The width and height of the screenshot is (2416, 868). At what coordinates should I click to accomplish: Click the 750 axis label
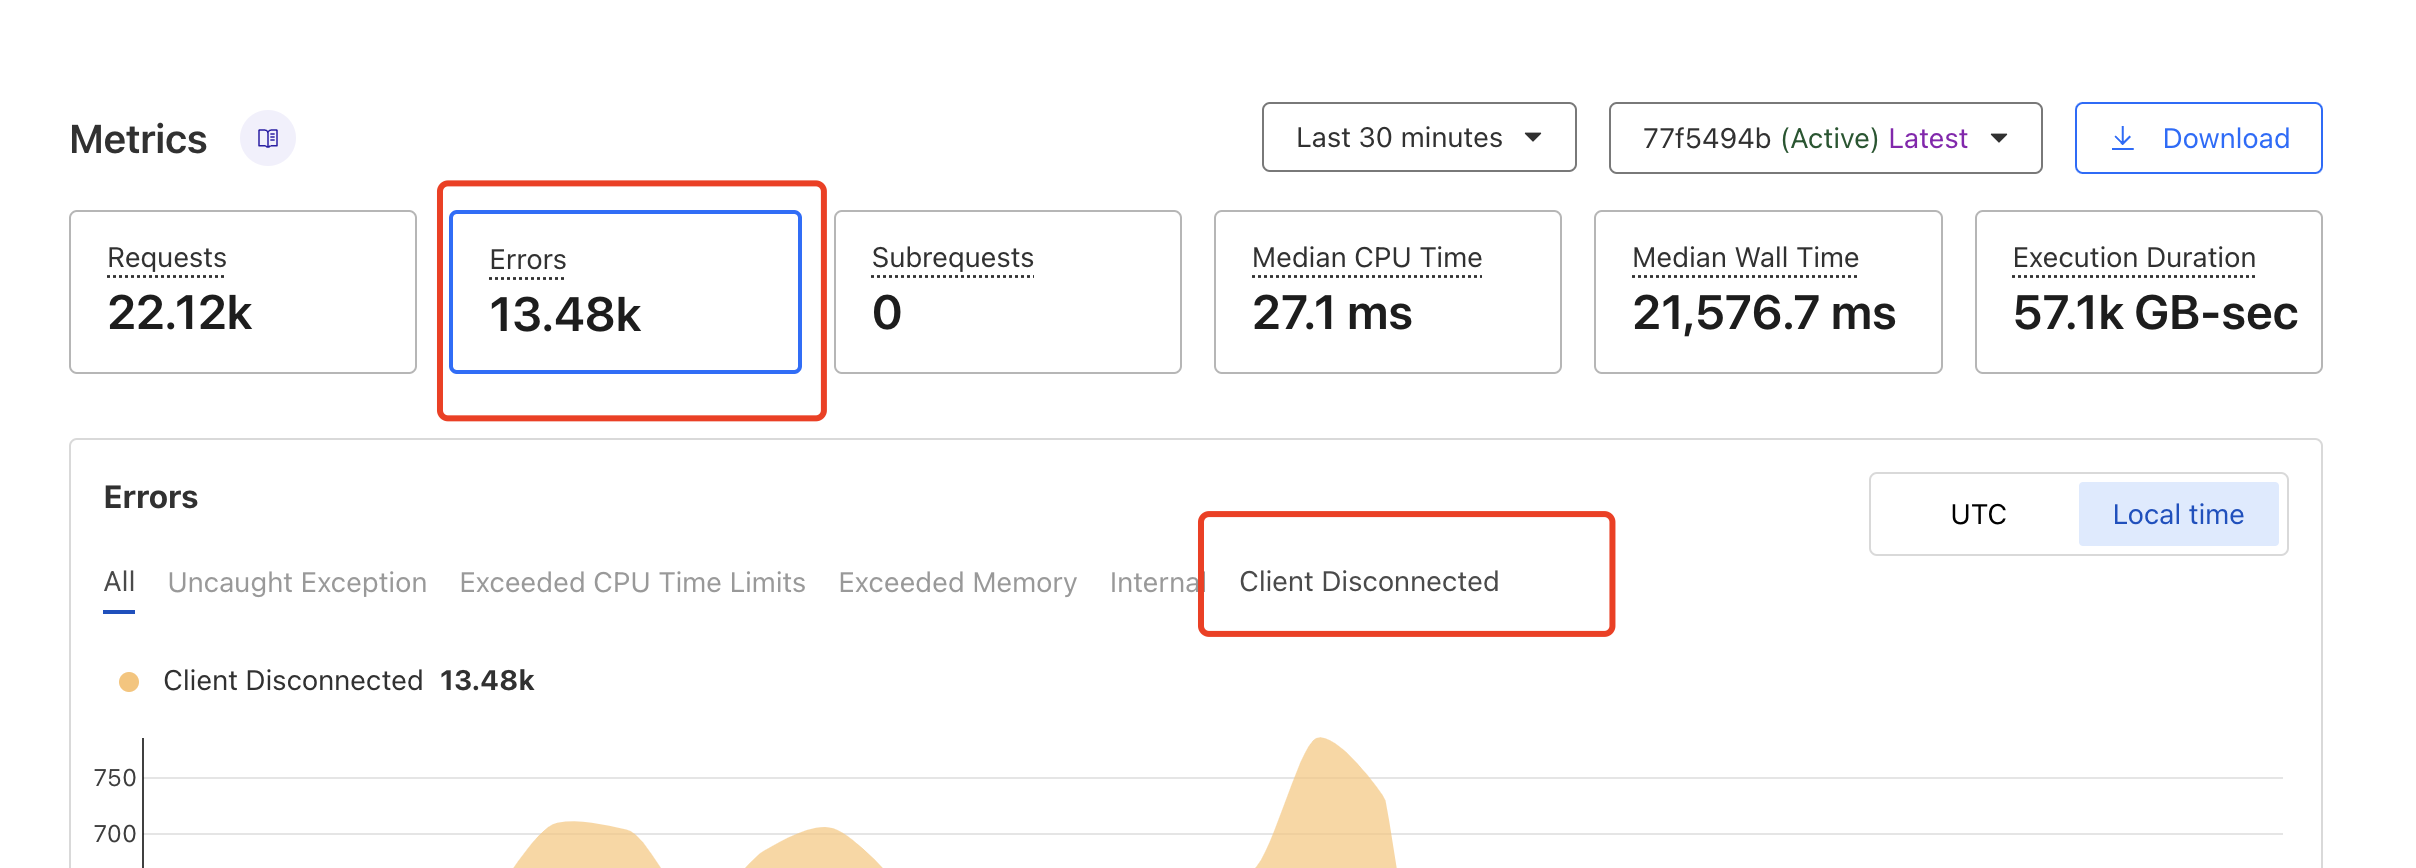114,778
